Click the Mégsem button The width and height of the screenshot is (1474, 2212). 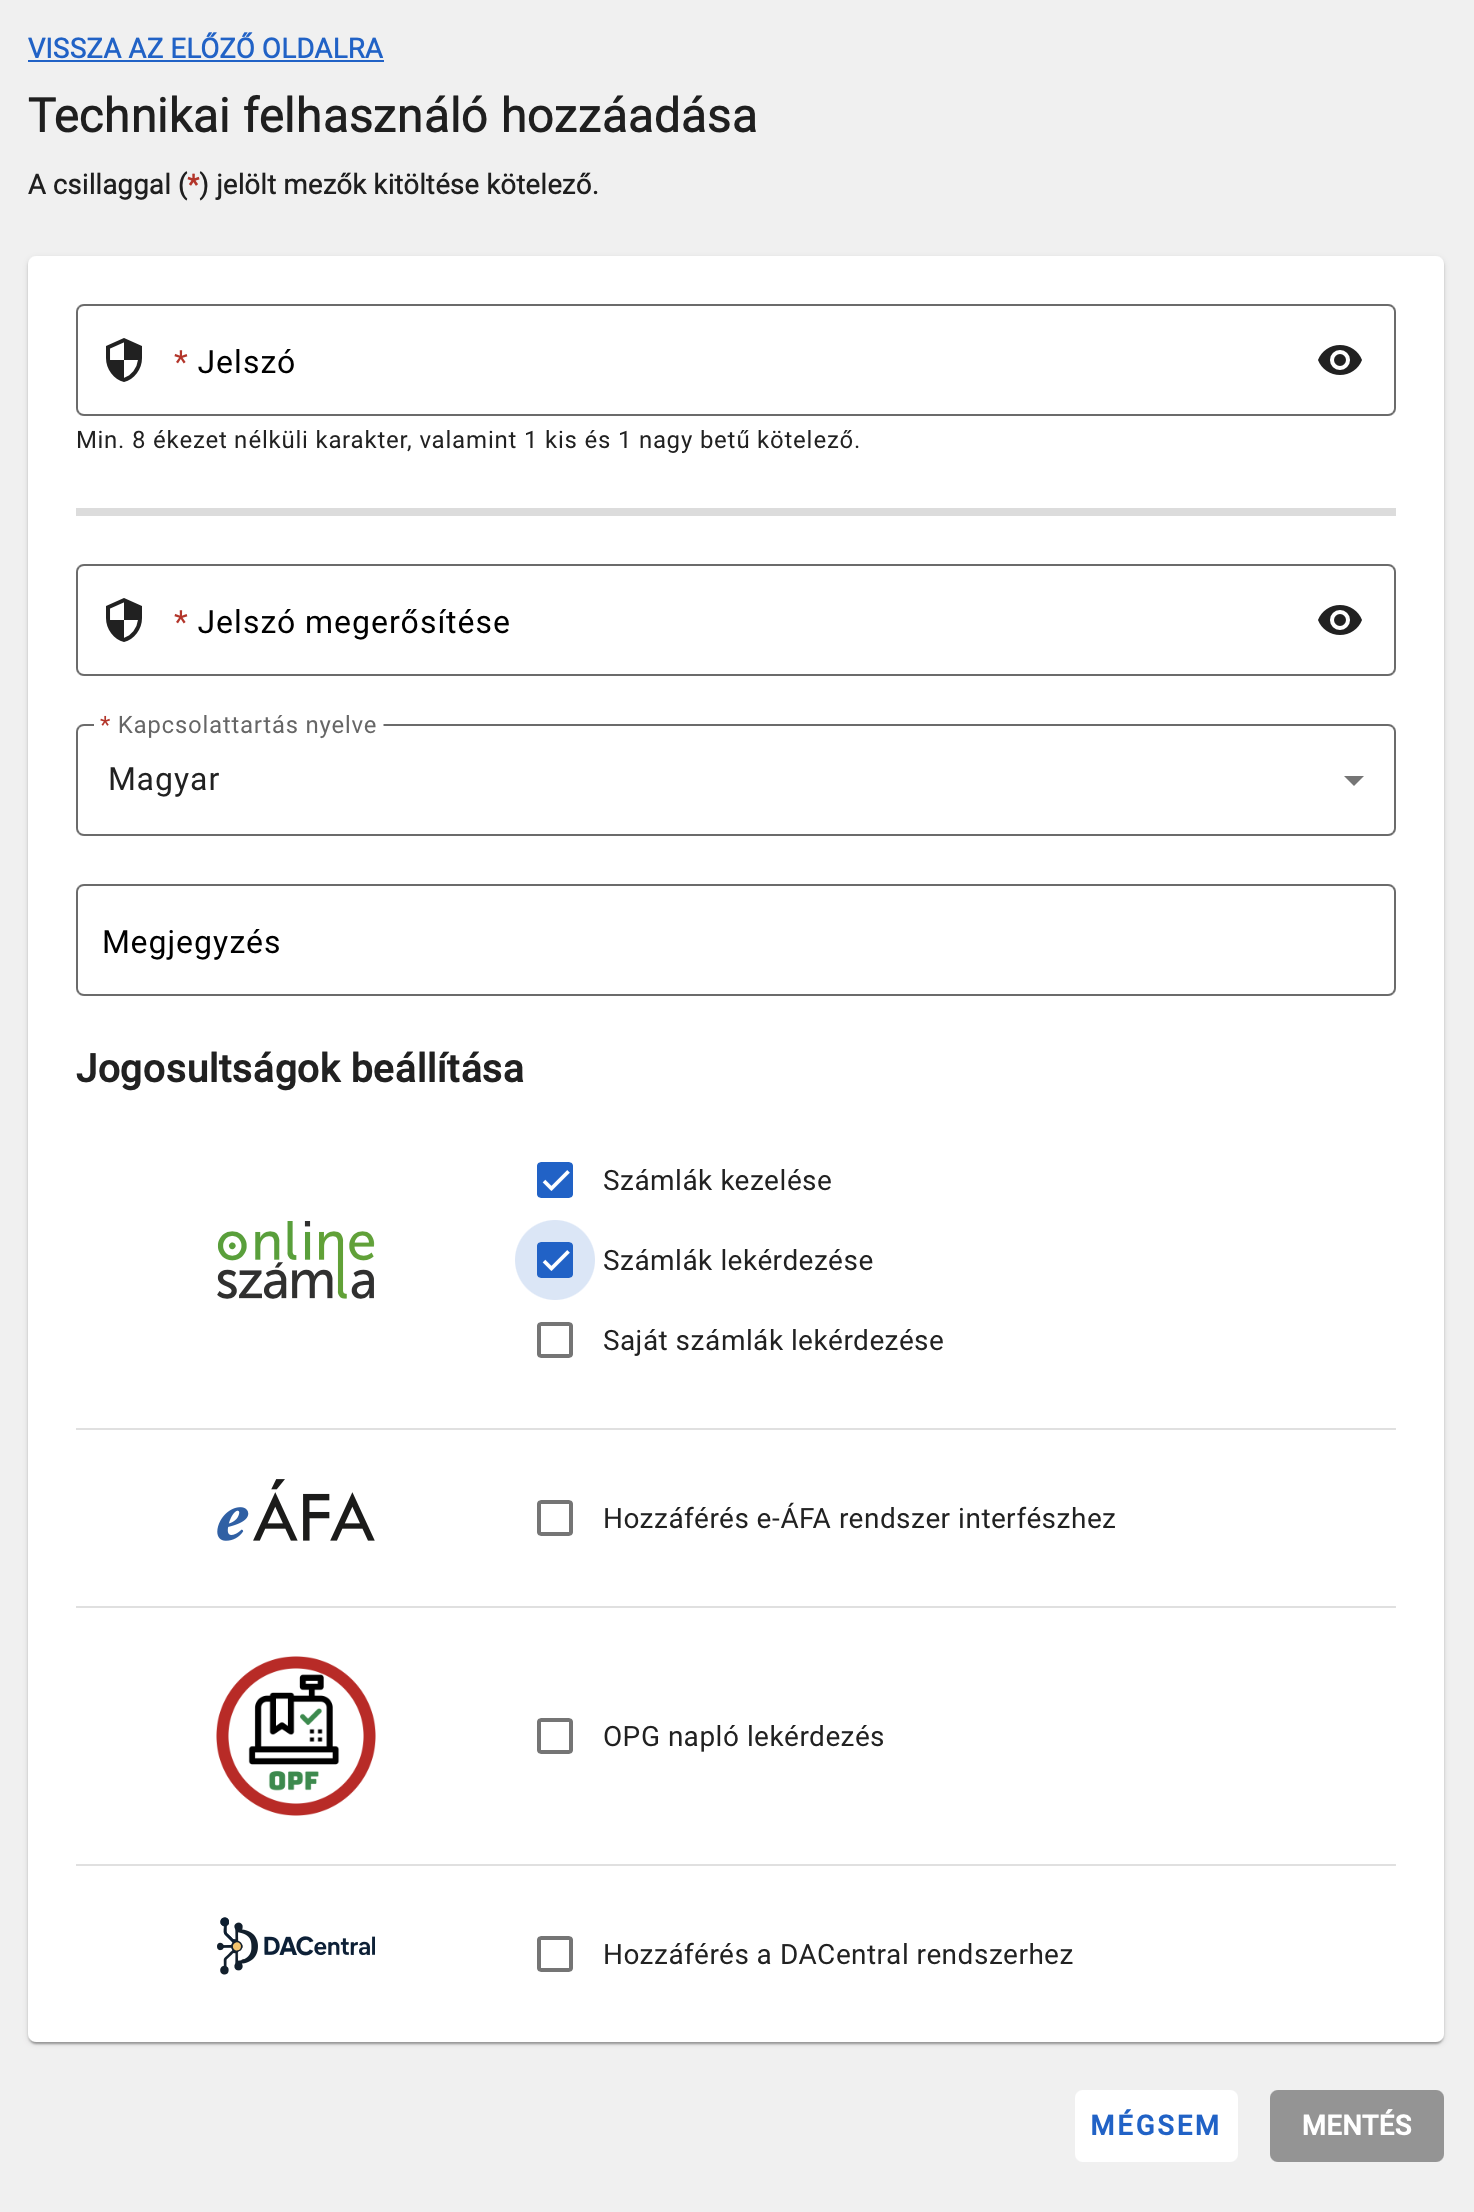[1156, 2125]
